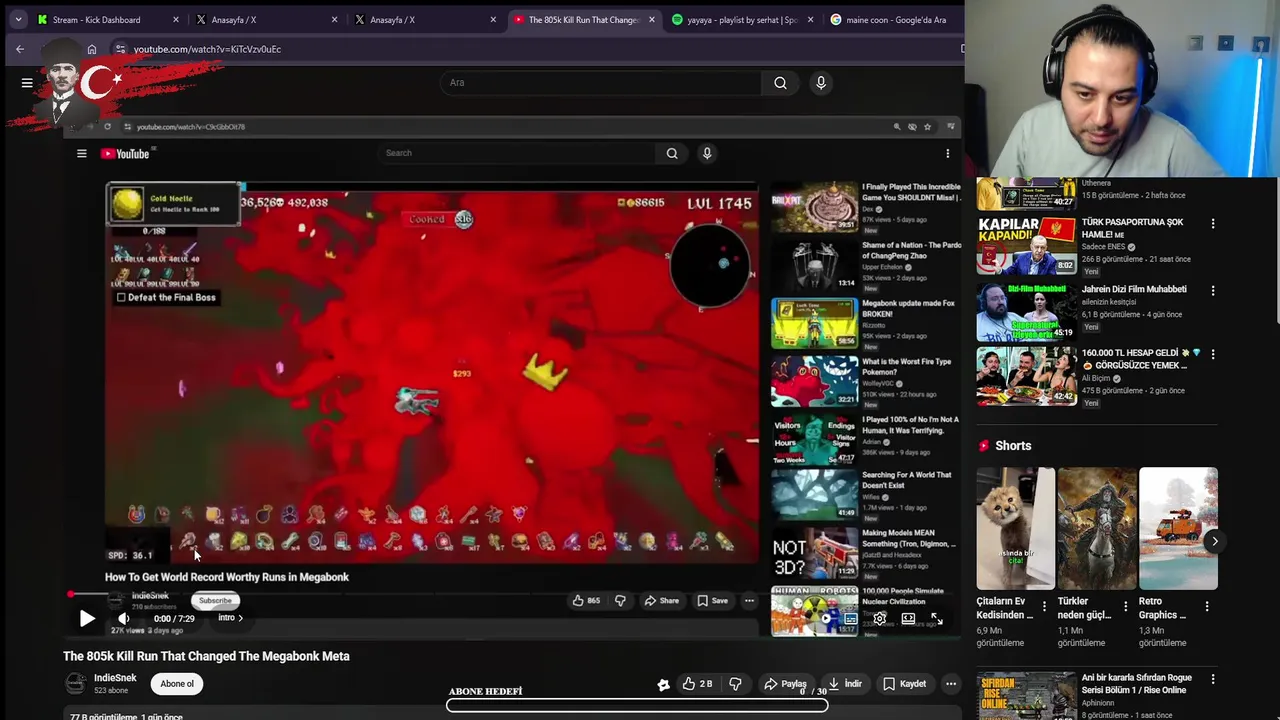The image size is (1280, 720).
Task: Mute the video using the speaker icon
Action: [124, 619]
